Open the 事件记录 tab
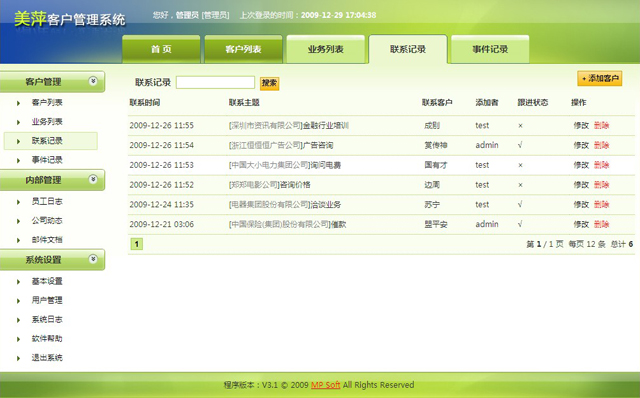Image resolution: width=640 pixels, height=398 pixels. coord(490,49)
